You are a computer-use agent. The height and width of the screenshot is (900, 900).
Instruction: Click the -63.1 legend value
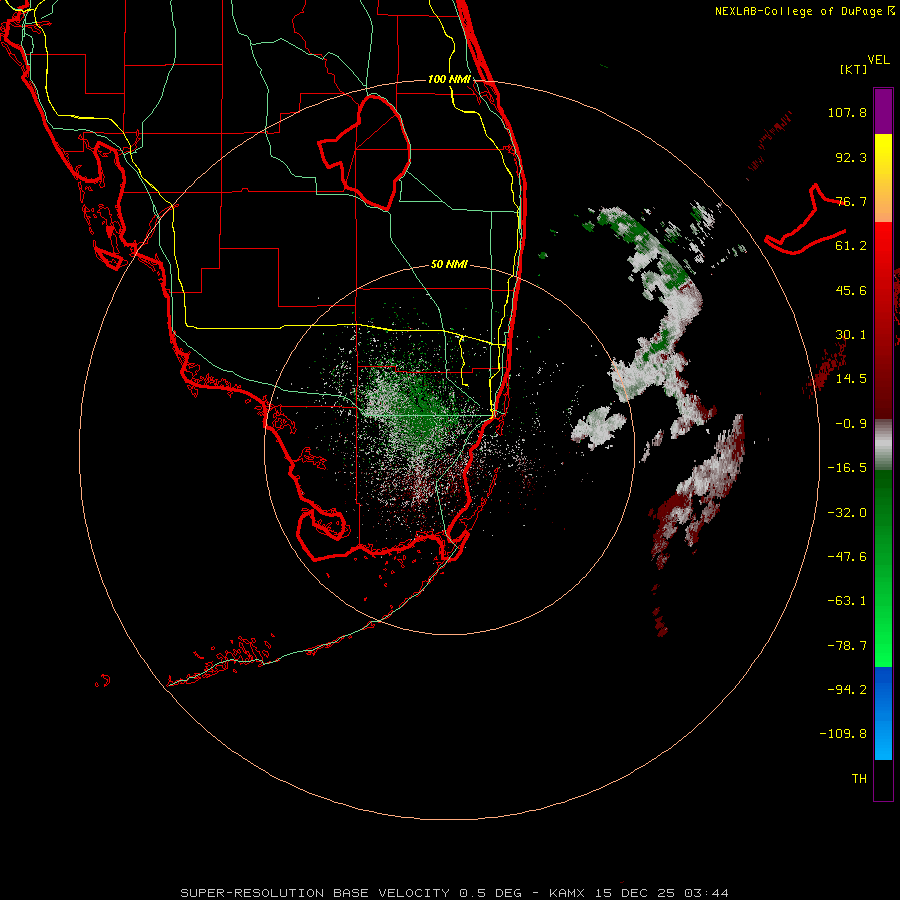(847, 601)
